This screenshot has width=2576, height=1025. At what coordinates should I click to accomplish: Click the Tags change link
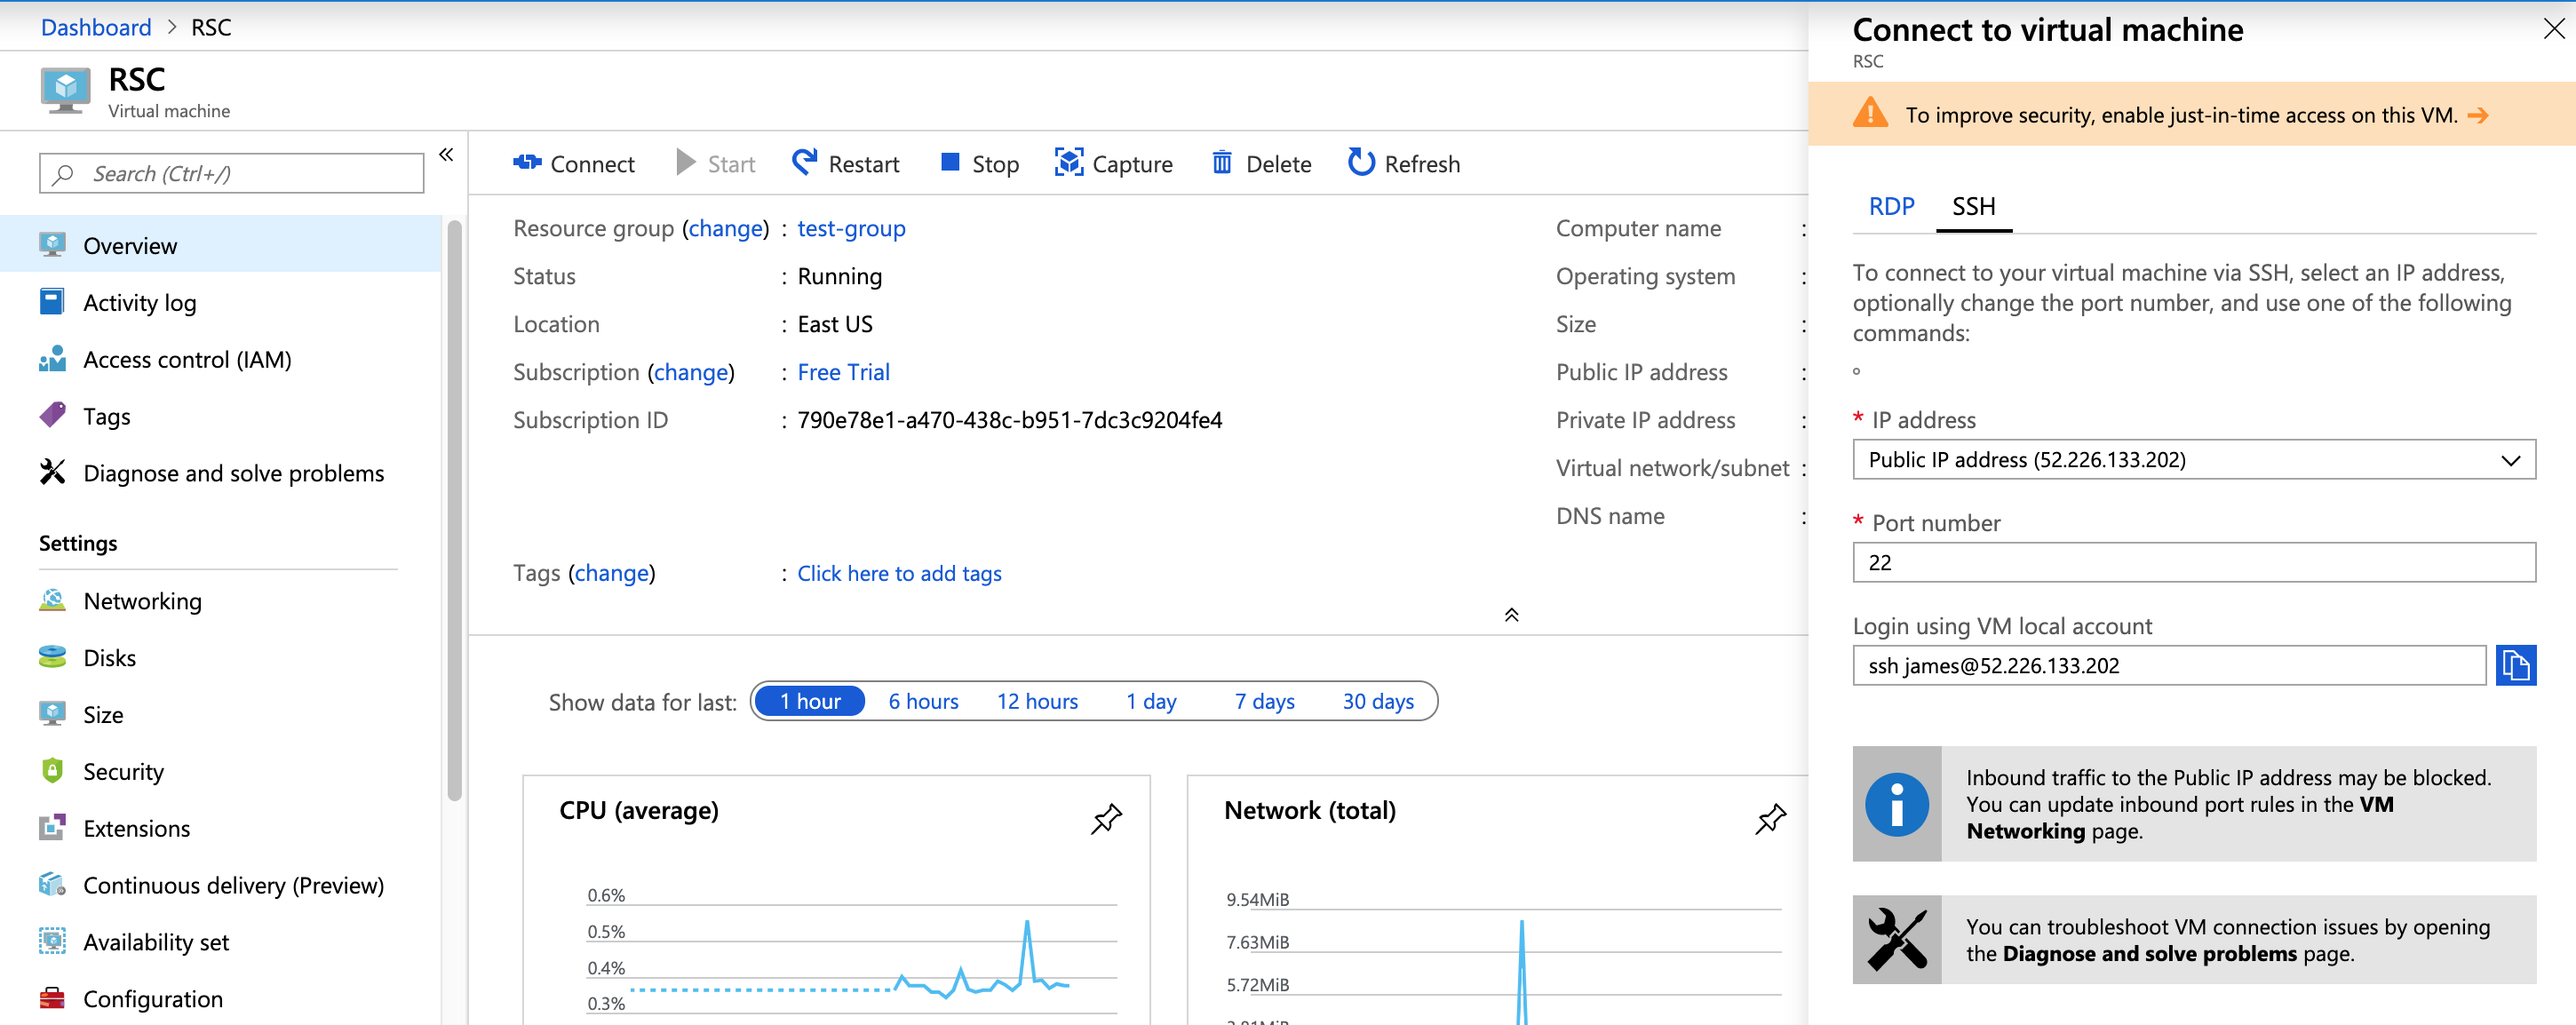(x=612, y=574)
